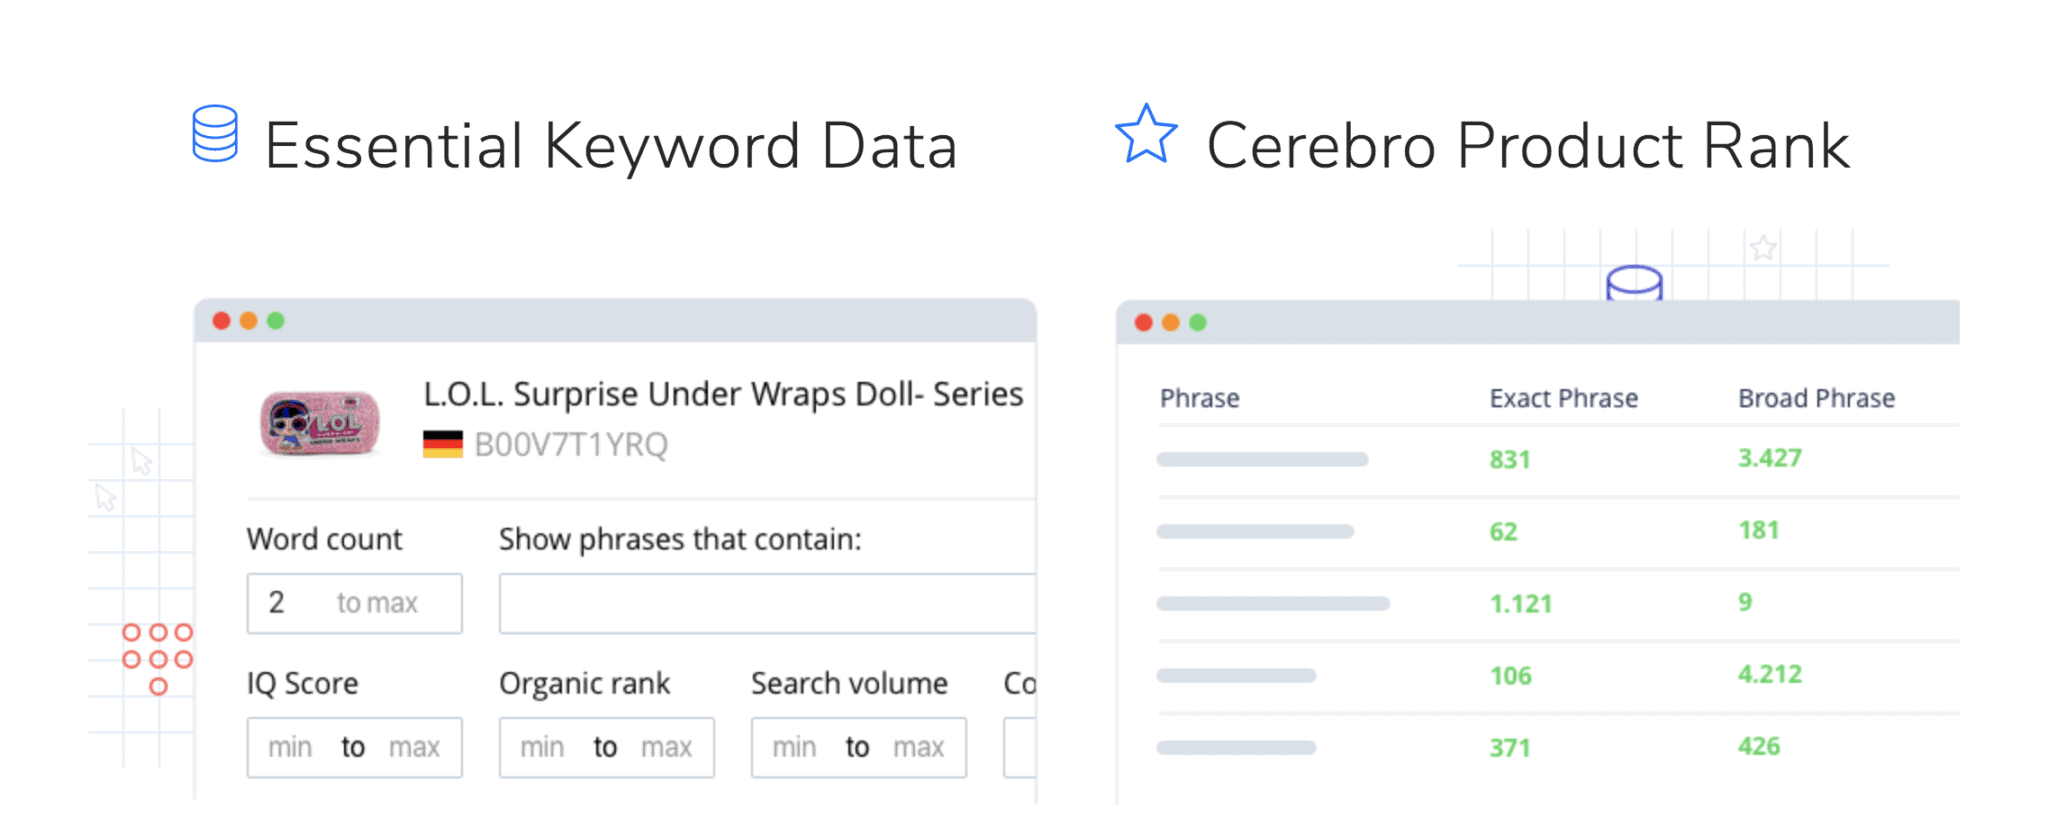Screen dimensions: 2048x836
Task: Select the Broad Phrase value 4.212
Action: click(1770, 674)
